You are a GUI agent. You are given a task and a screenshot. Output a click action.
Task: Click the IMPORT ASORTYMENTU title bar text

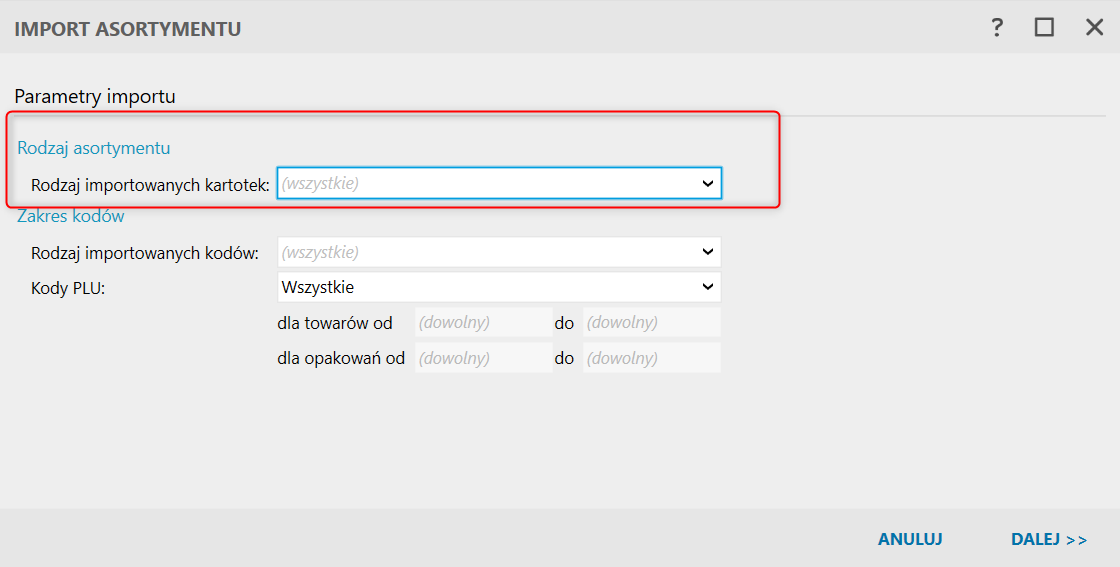128,29
